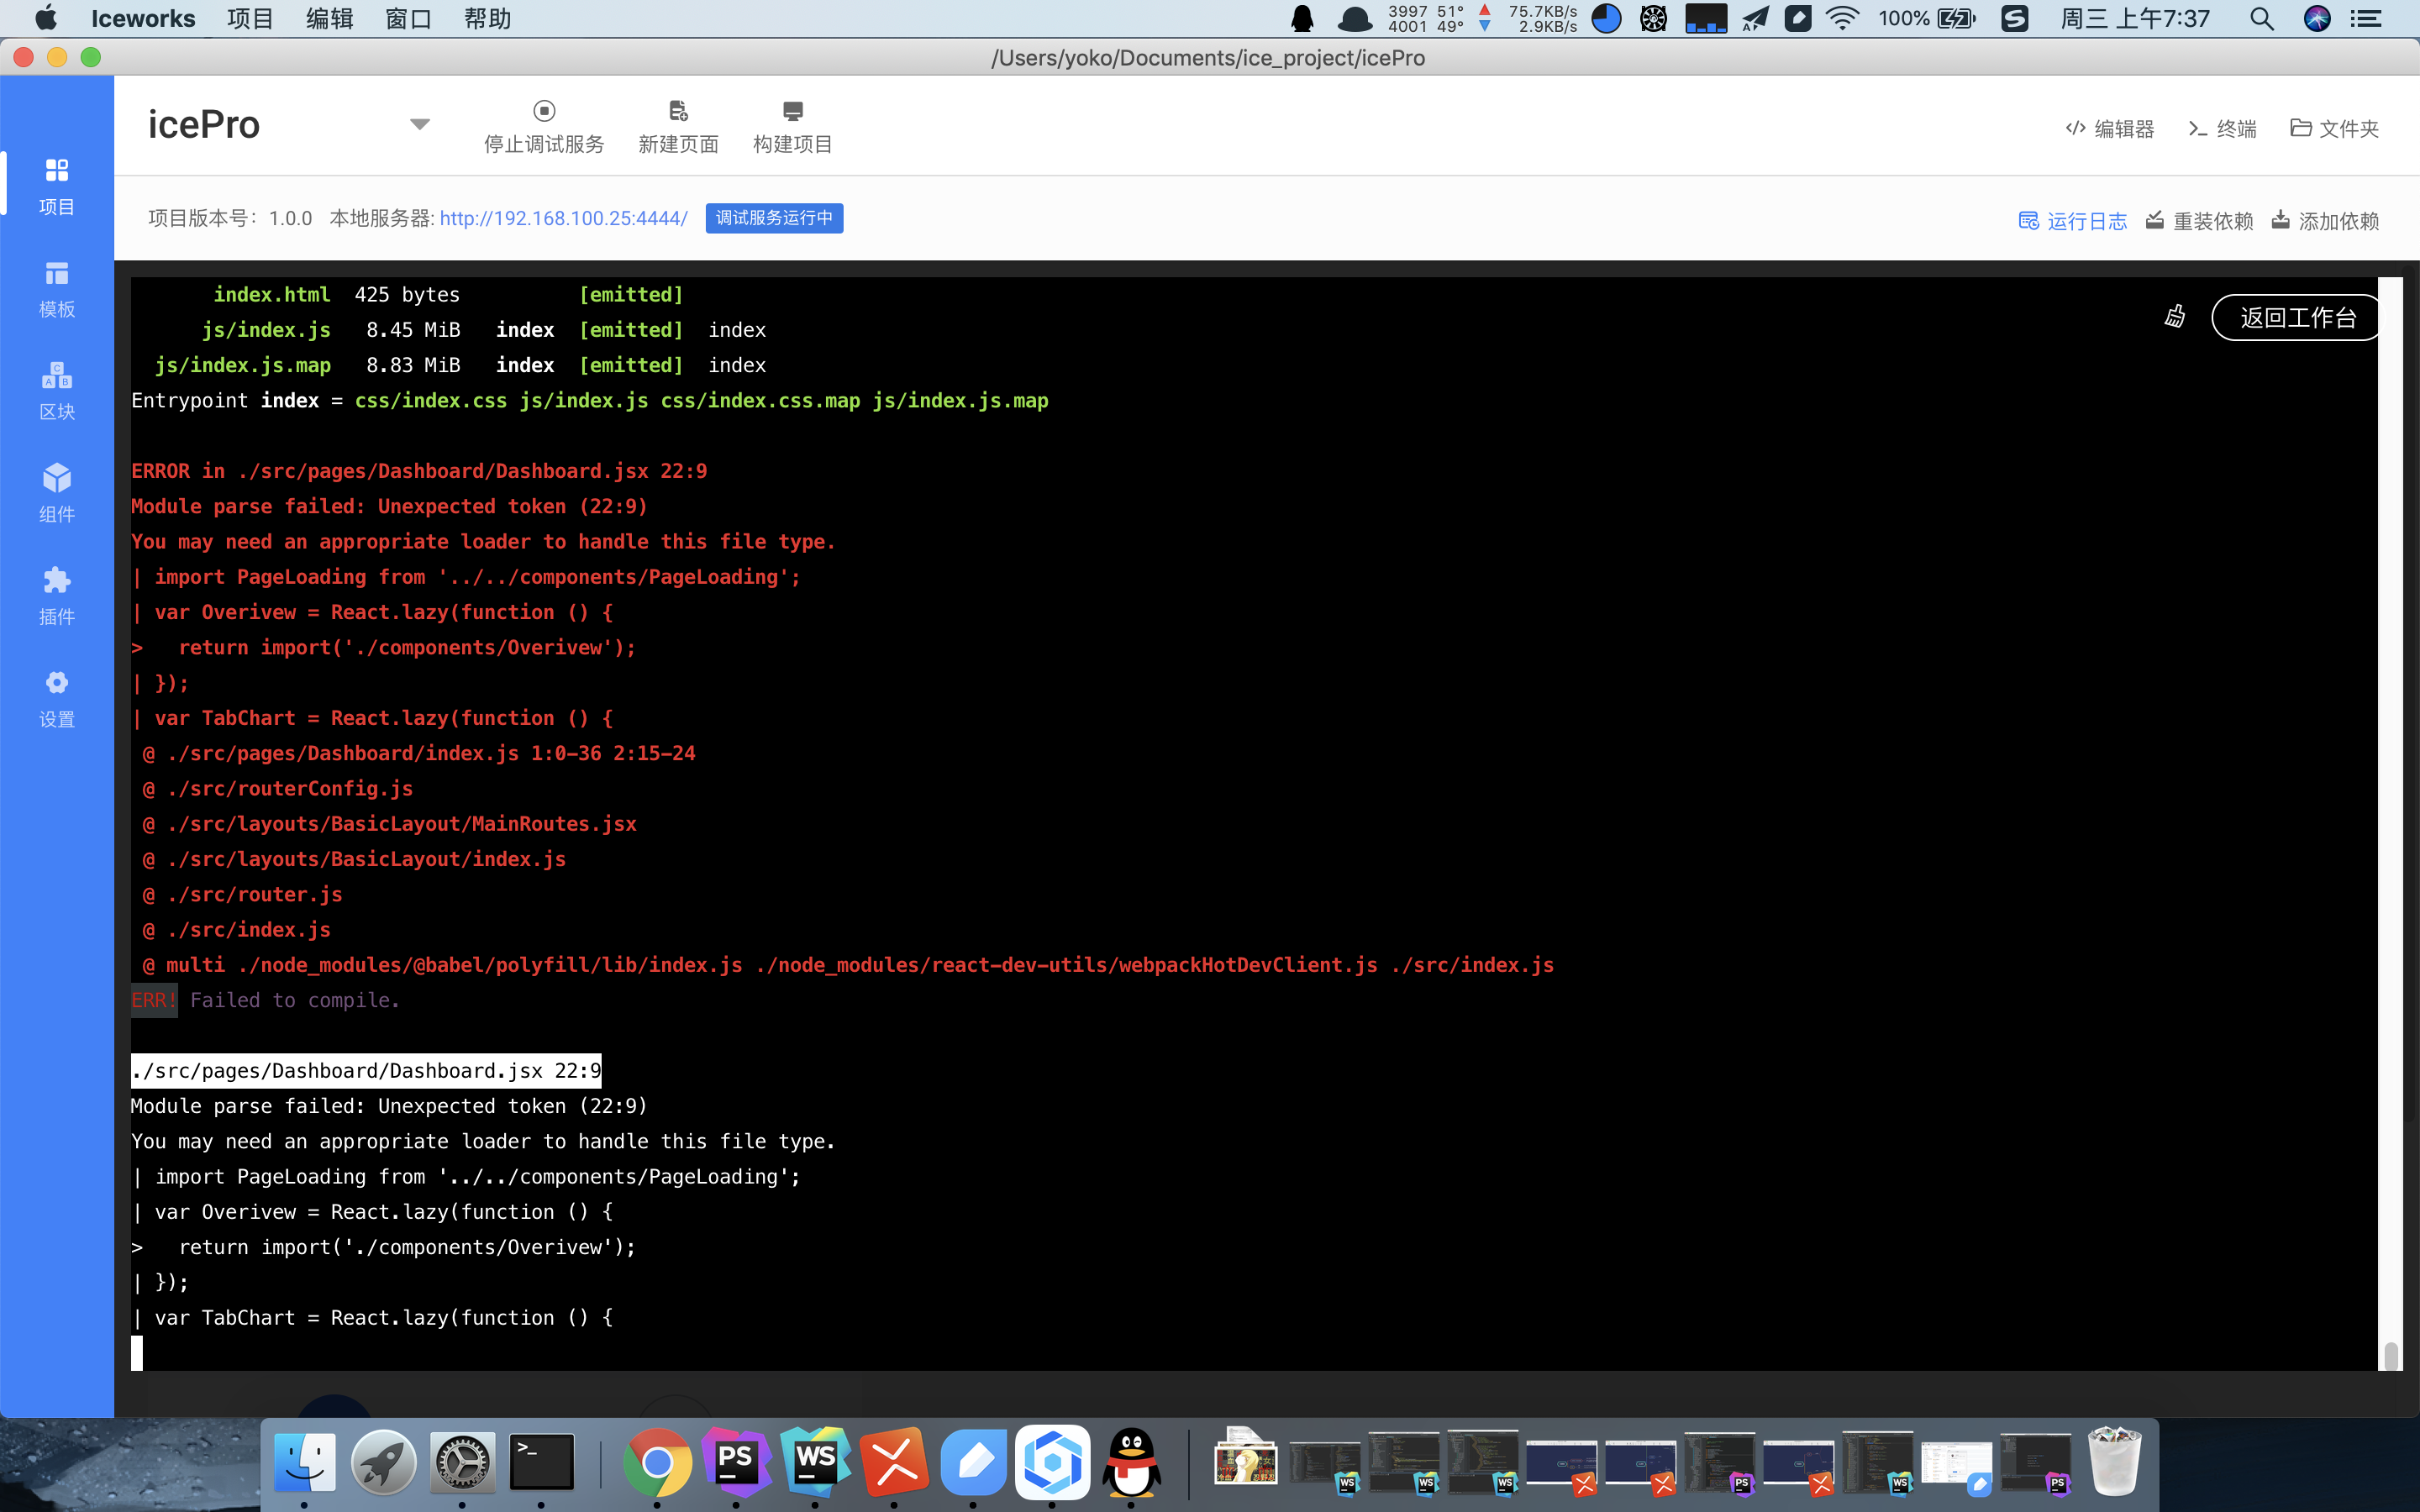Open the 插件 plugins section
The height and width of the screenshot is (1512, 2420).
pos(57,596)
